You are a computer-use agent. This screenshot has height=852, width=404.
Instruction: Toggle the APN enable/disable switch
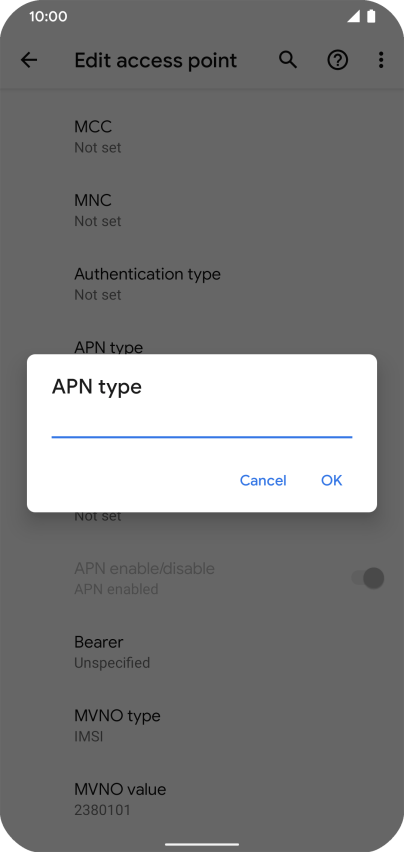tap(368, 578)
